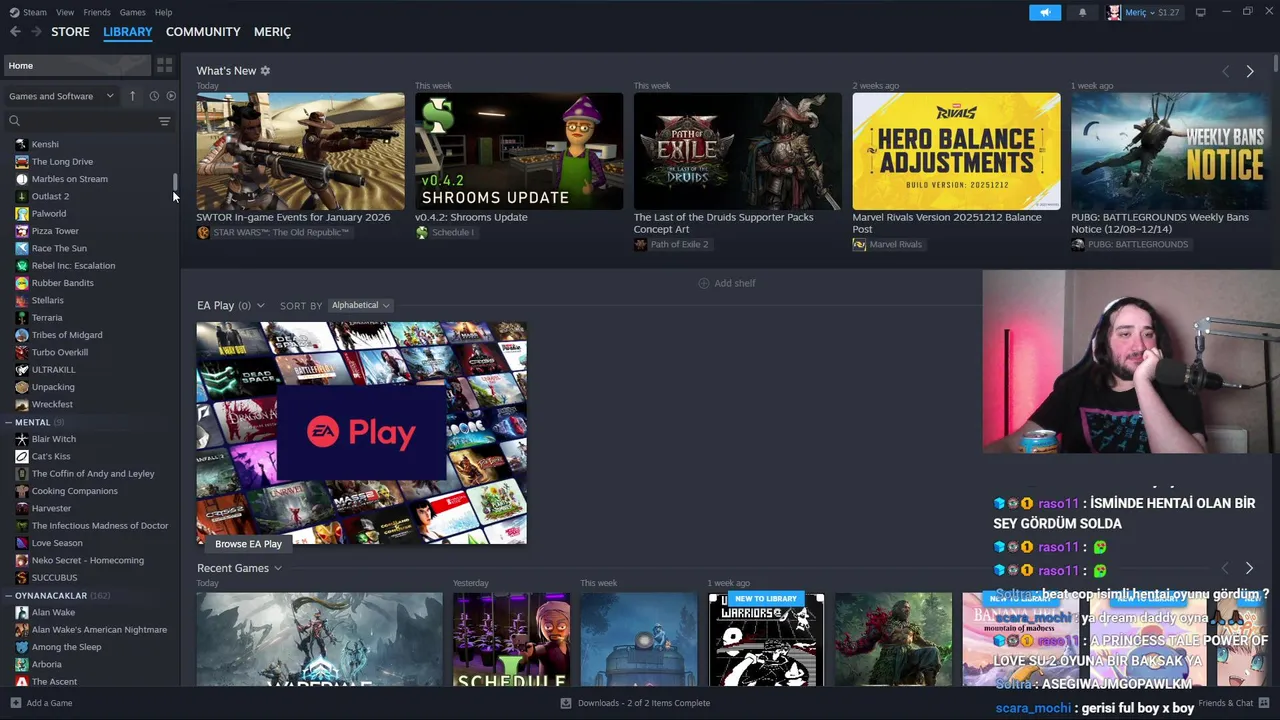Click the Browse EA Play button
The height and width of the screenshot is (720, 1280).
(x=248, y=544)
